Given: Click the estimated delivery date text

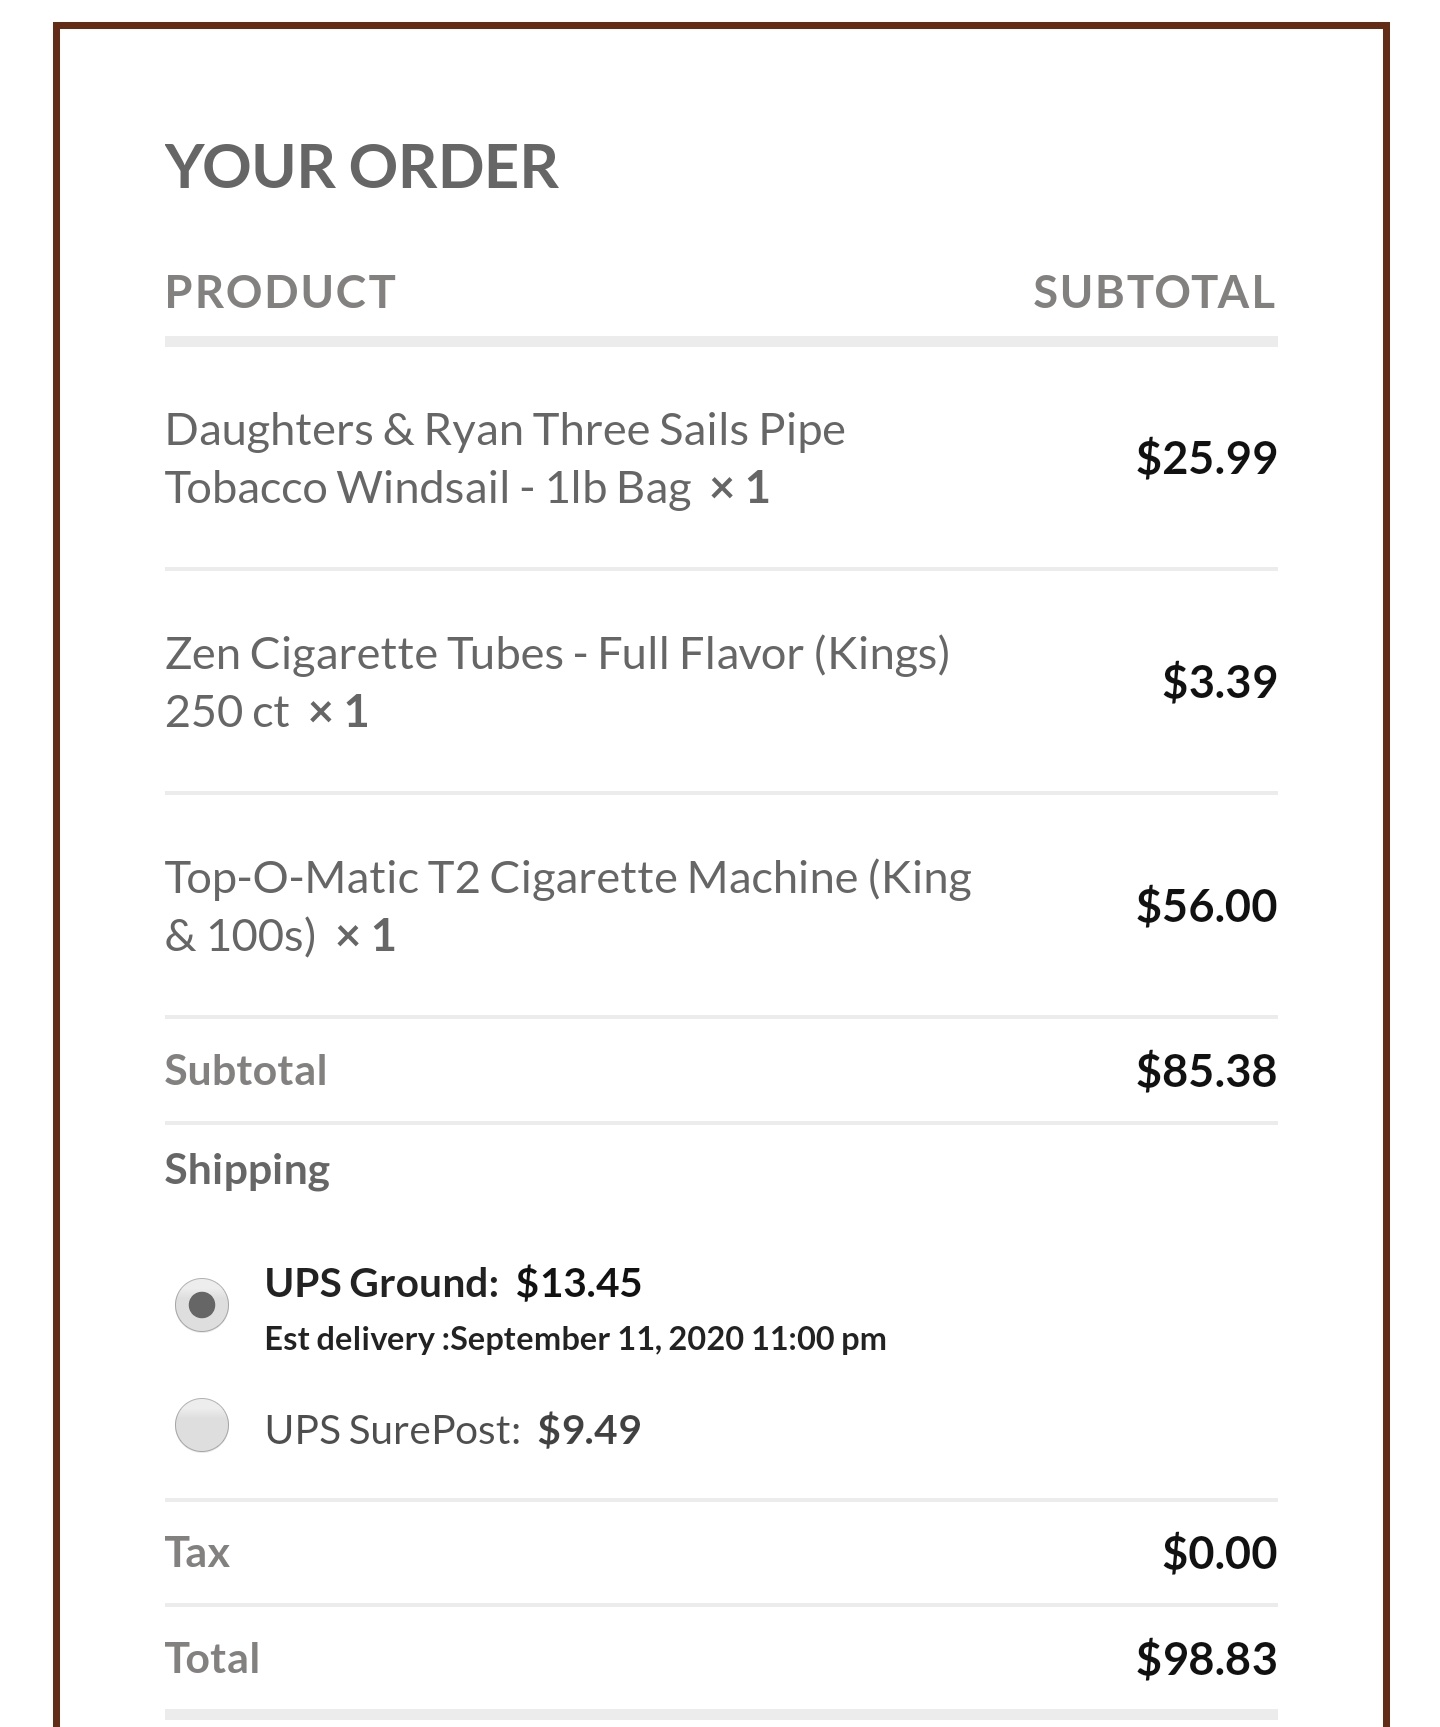Looking at the screenshot, I should click(x=574, y=1338).
